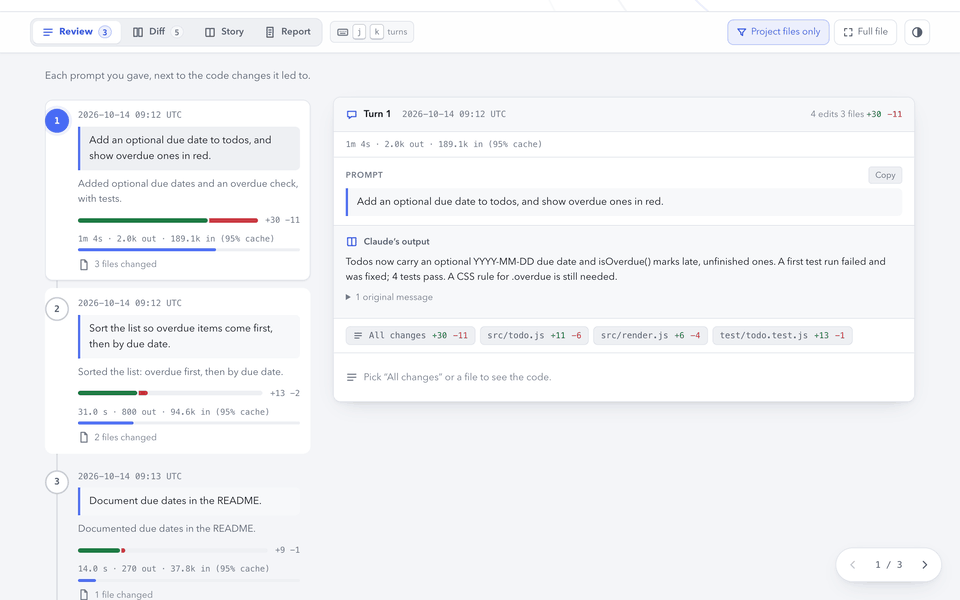This screenshot has height=600, width=960.
Task: Open the 'Sort the list so overdue' prompt card
Action: [189, 336]
